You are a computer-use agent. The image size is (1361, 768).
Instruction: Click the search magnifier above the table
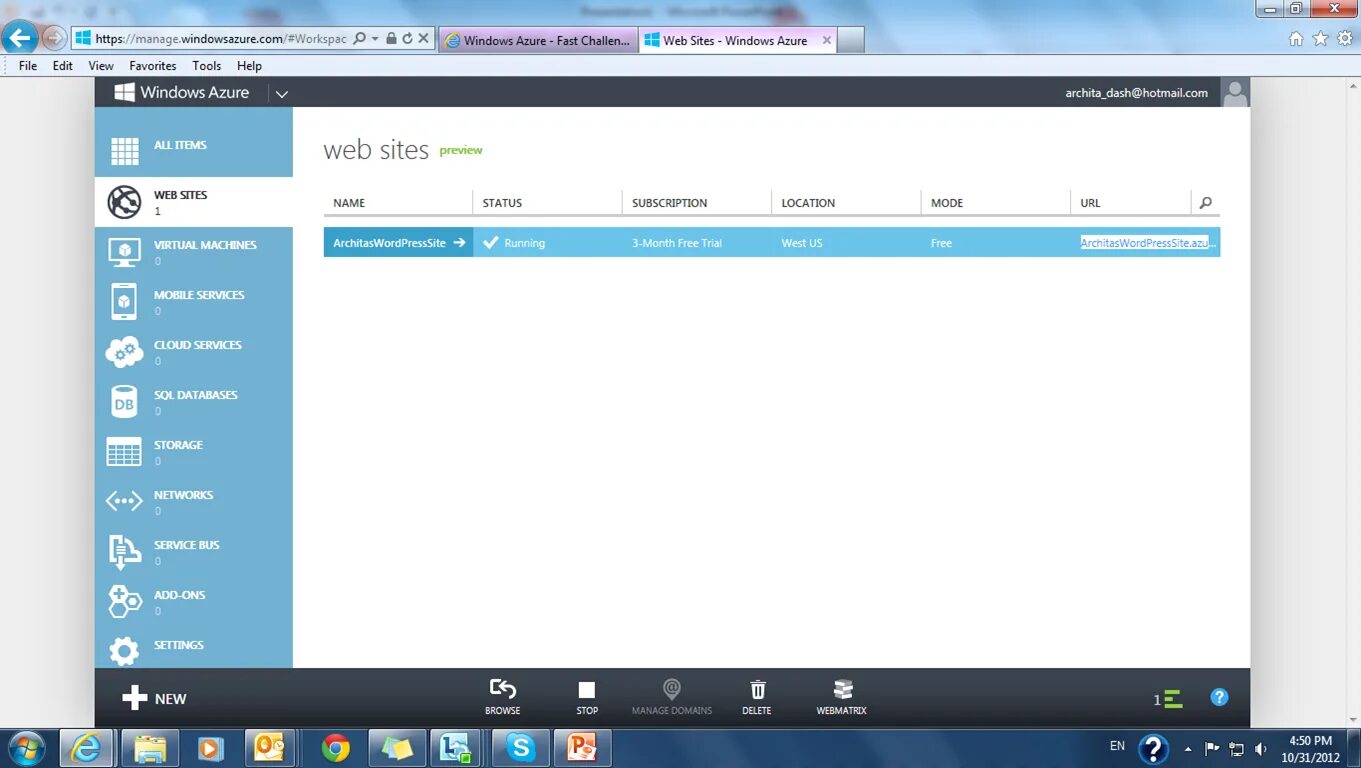[1205, 202]
